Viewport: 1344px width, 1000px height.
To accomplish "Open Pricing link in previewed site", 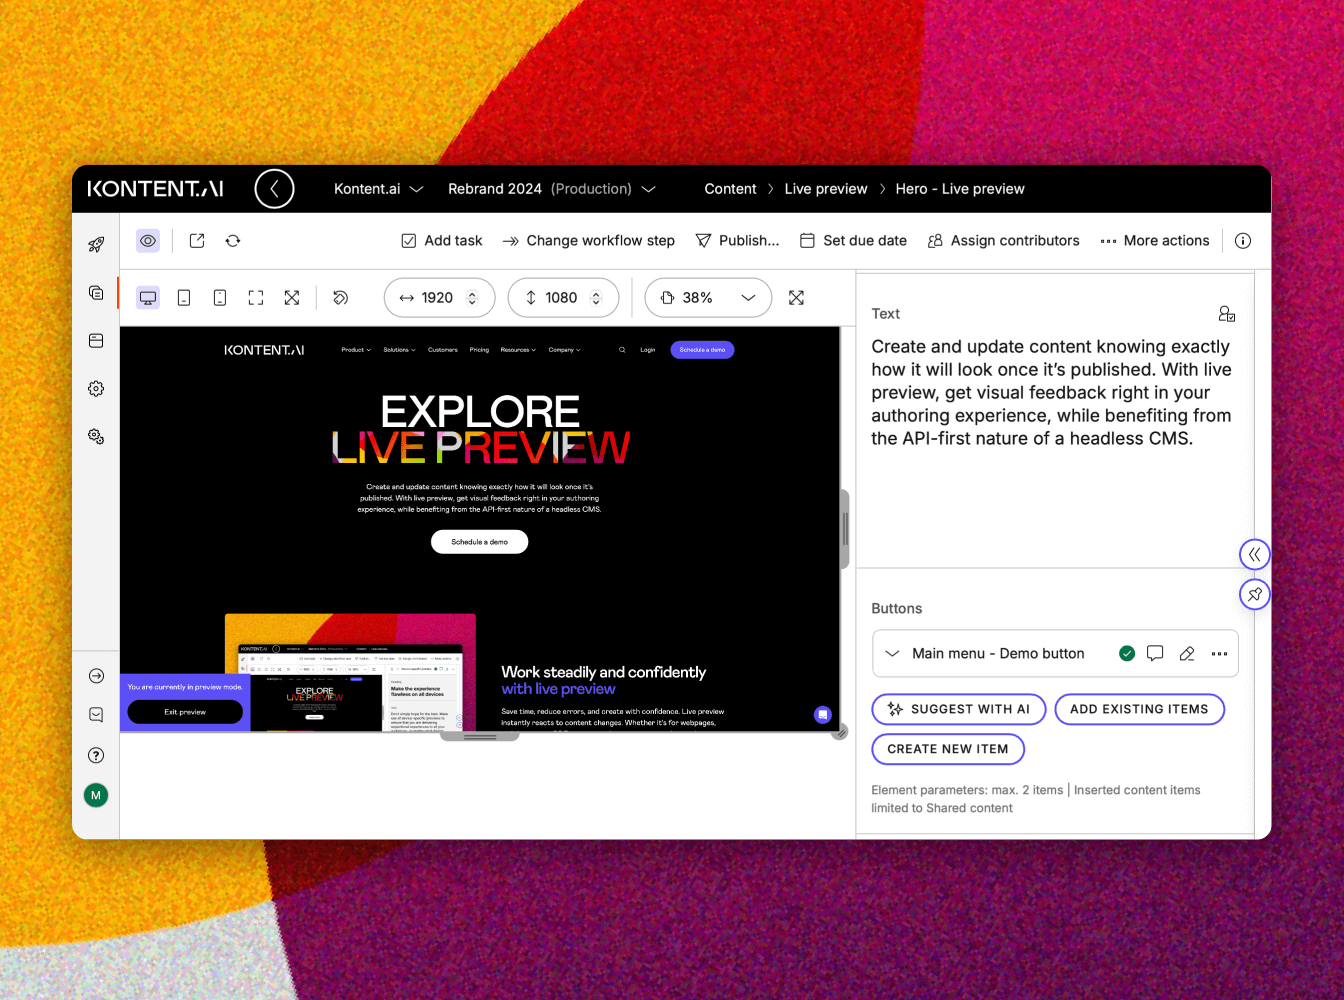I will coord(479,350).
